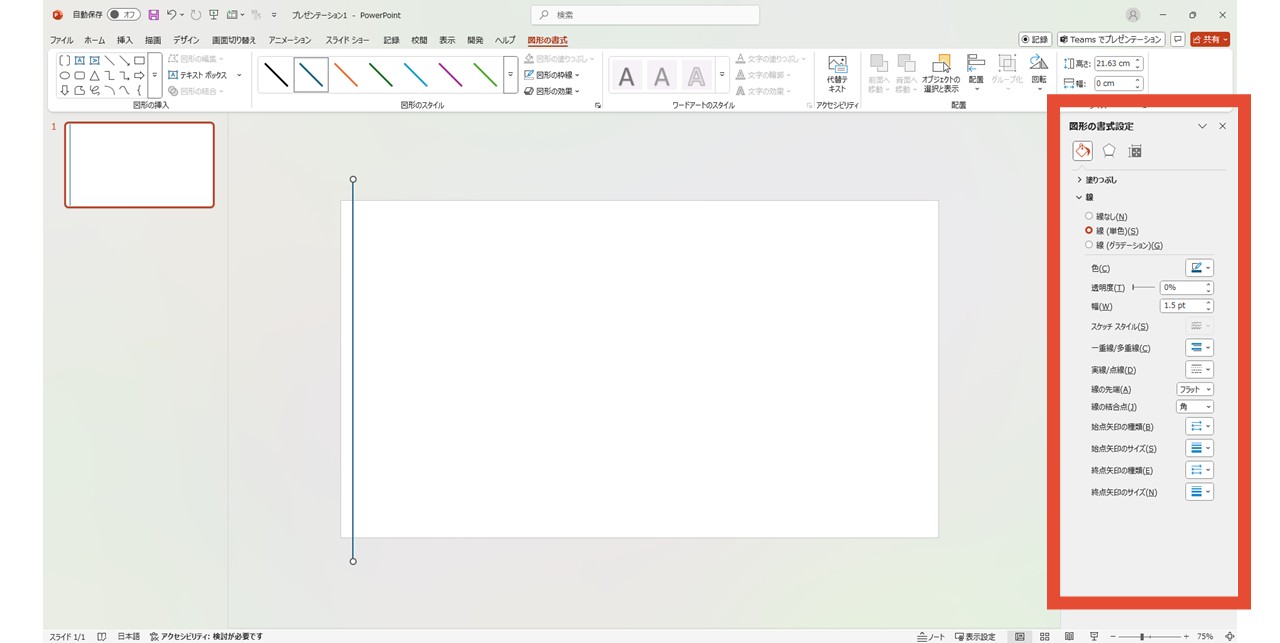
Task: Click the 表示設定 button in status bar
Action: 974,636
